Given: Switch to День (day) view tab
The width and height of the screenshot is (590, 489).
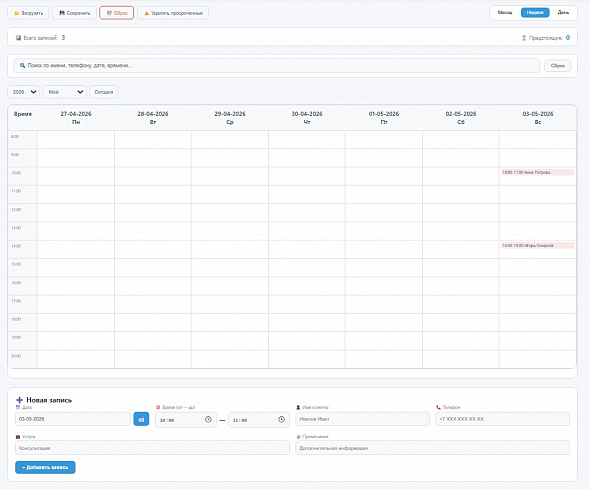Looking at the screenshot, I should pyautogui.click(x=563, y=12).
